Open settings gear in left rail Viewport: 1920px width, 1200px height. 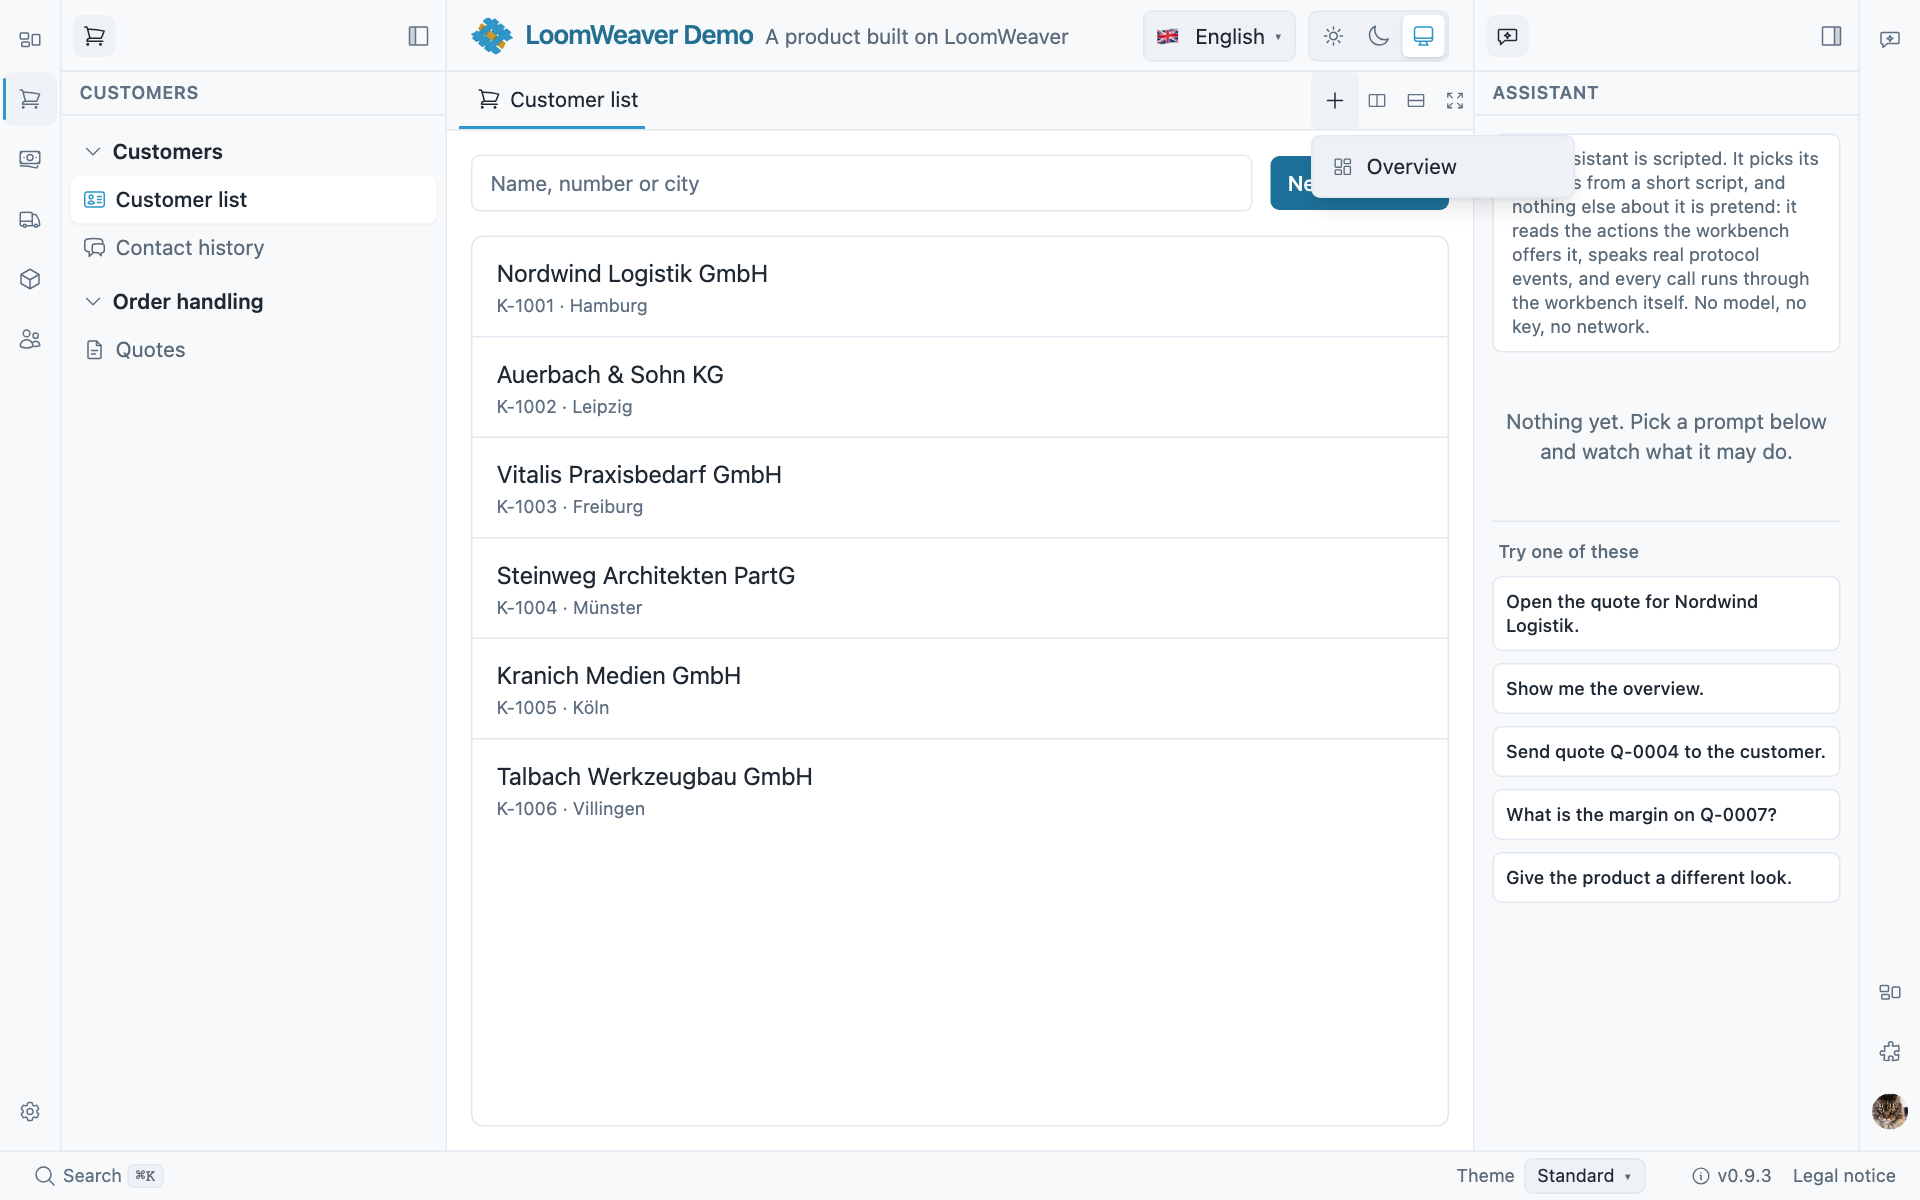(30, 1111)
